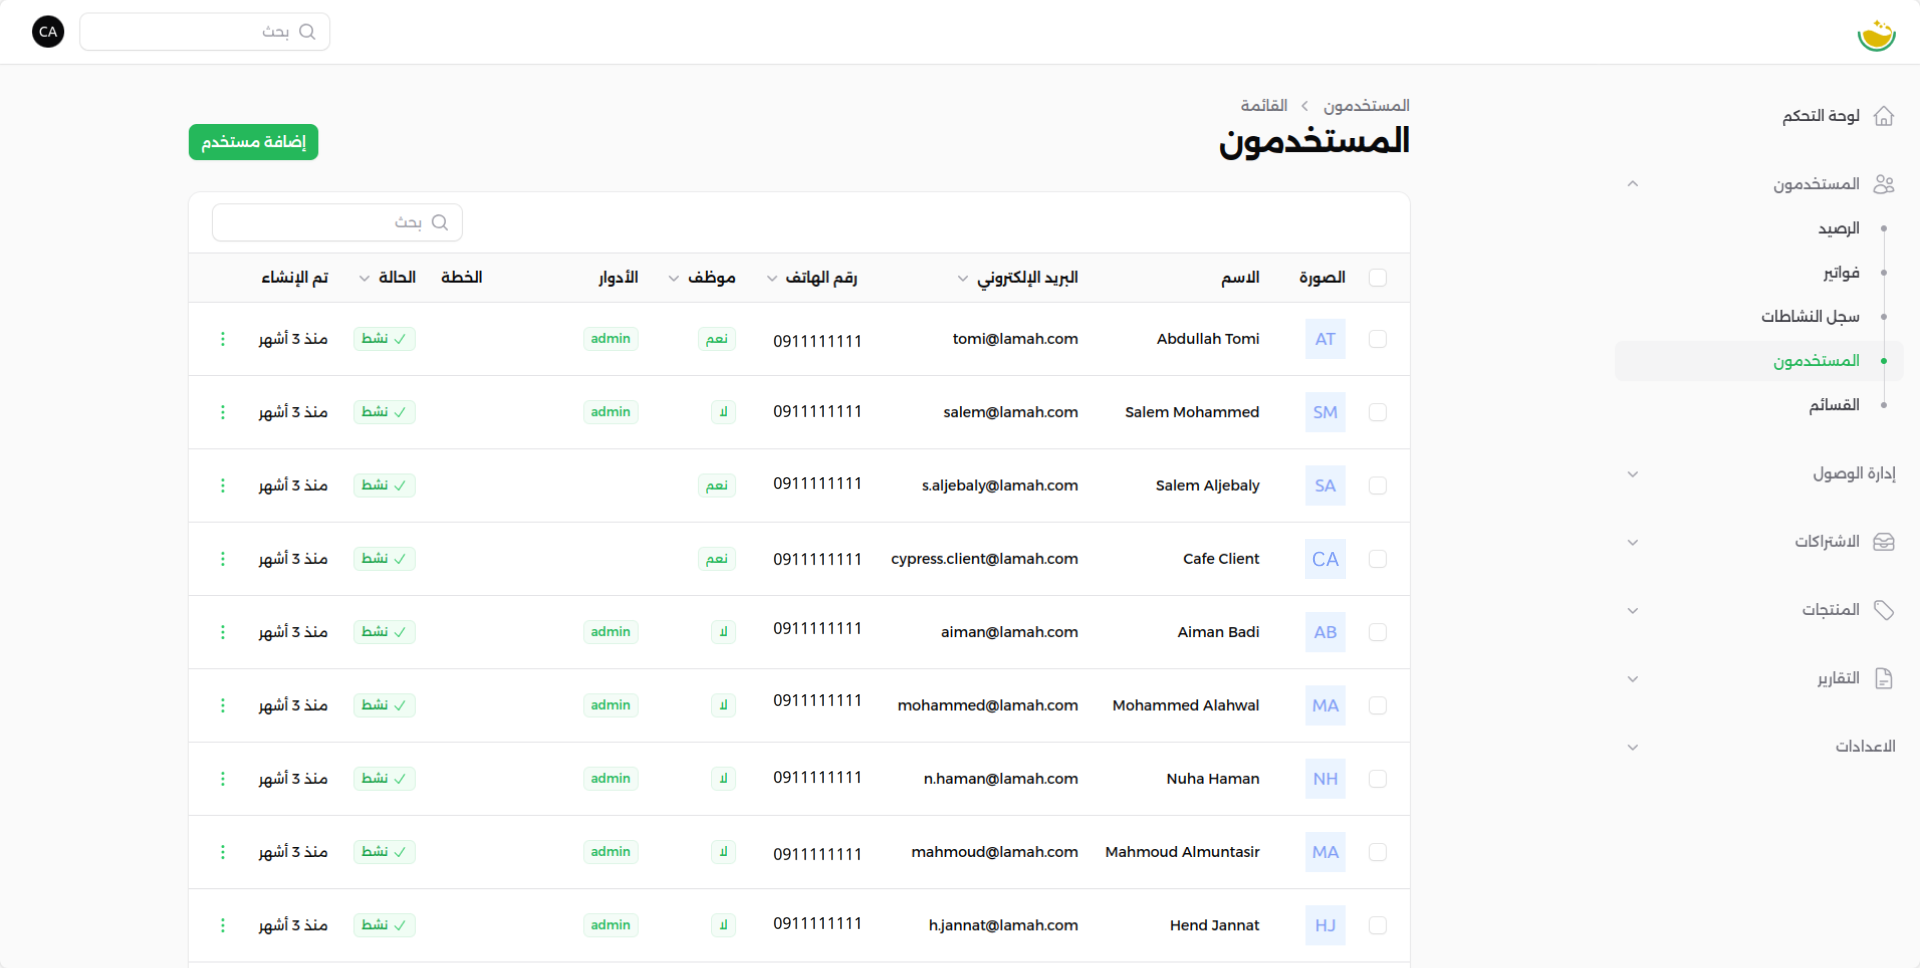Click the إضافة مستخدم button
Image resolution: width=1920 pixels, height=968 pixels.
click(253, 142)
